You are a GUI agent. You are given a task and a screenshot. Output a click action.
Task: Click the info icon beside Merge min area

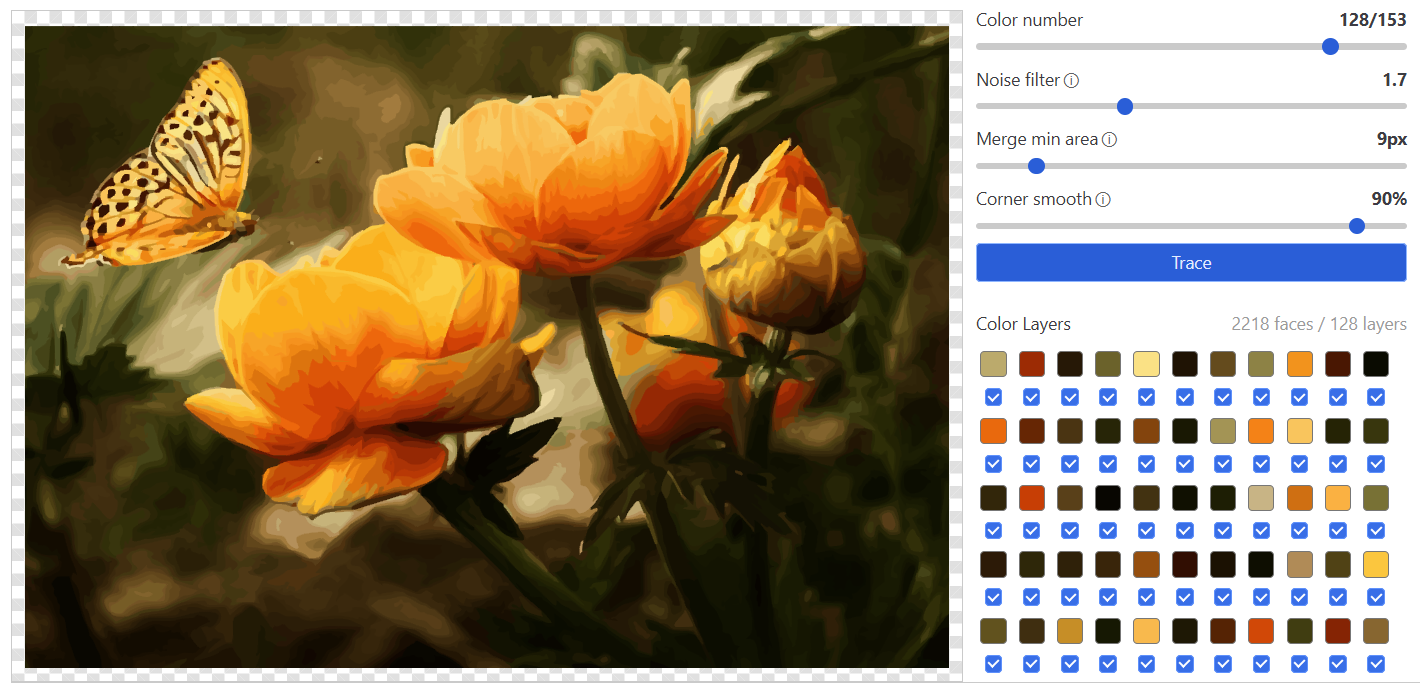coord(1109,140)
